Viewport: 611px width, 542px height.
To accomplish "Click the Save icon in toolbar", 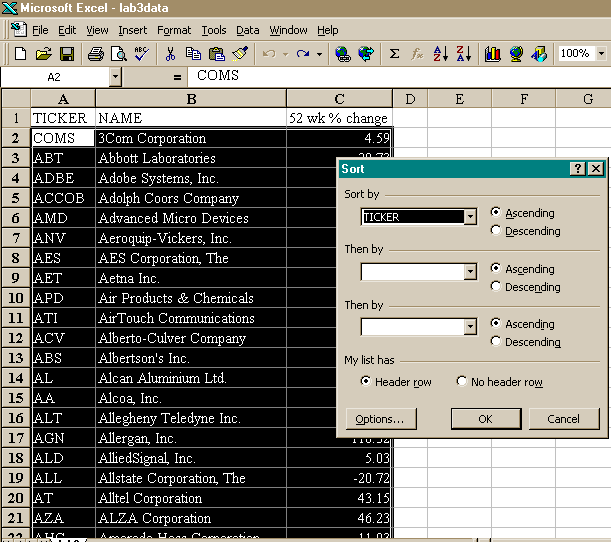I will pos(67,54).
